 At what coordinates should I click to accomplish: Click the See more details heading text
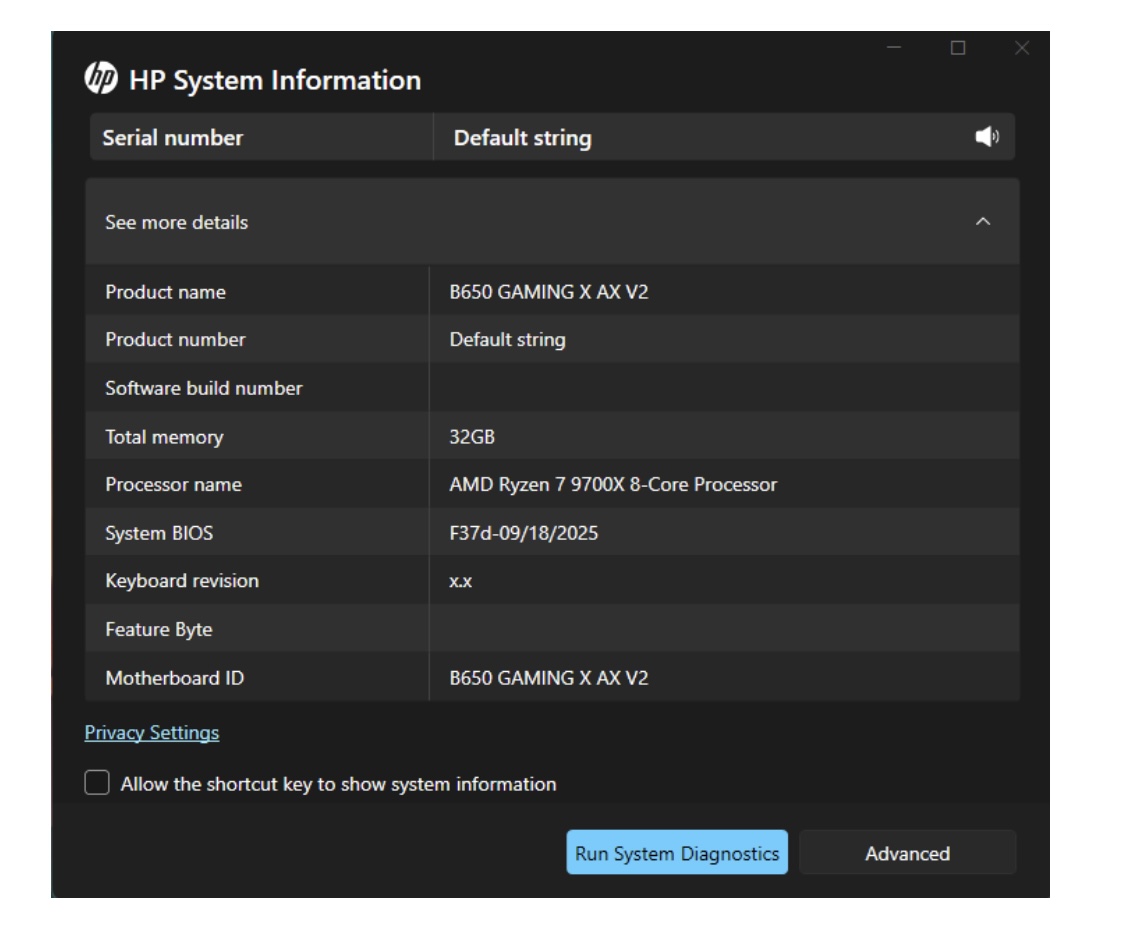[177, 223]
